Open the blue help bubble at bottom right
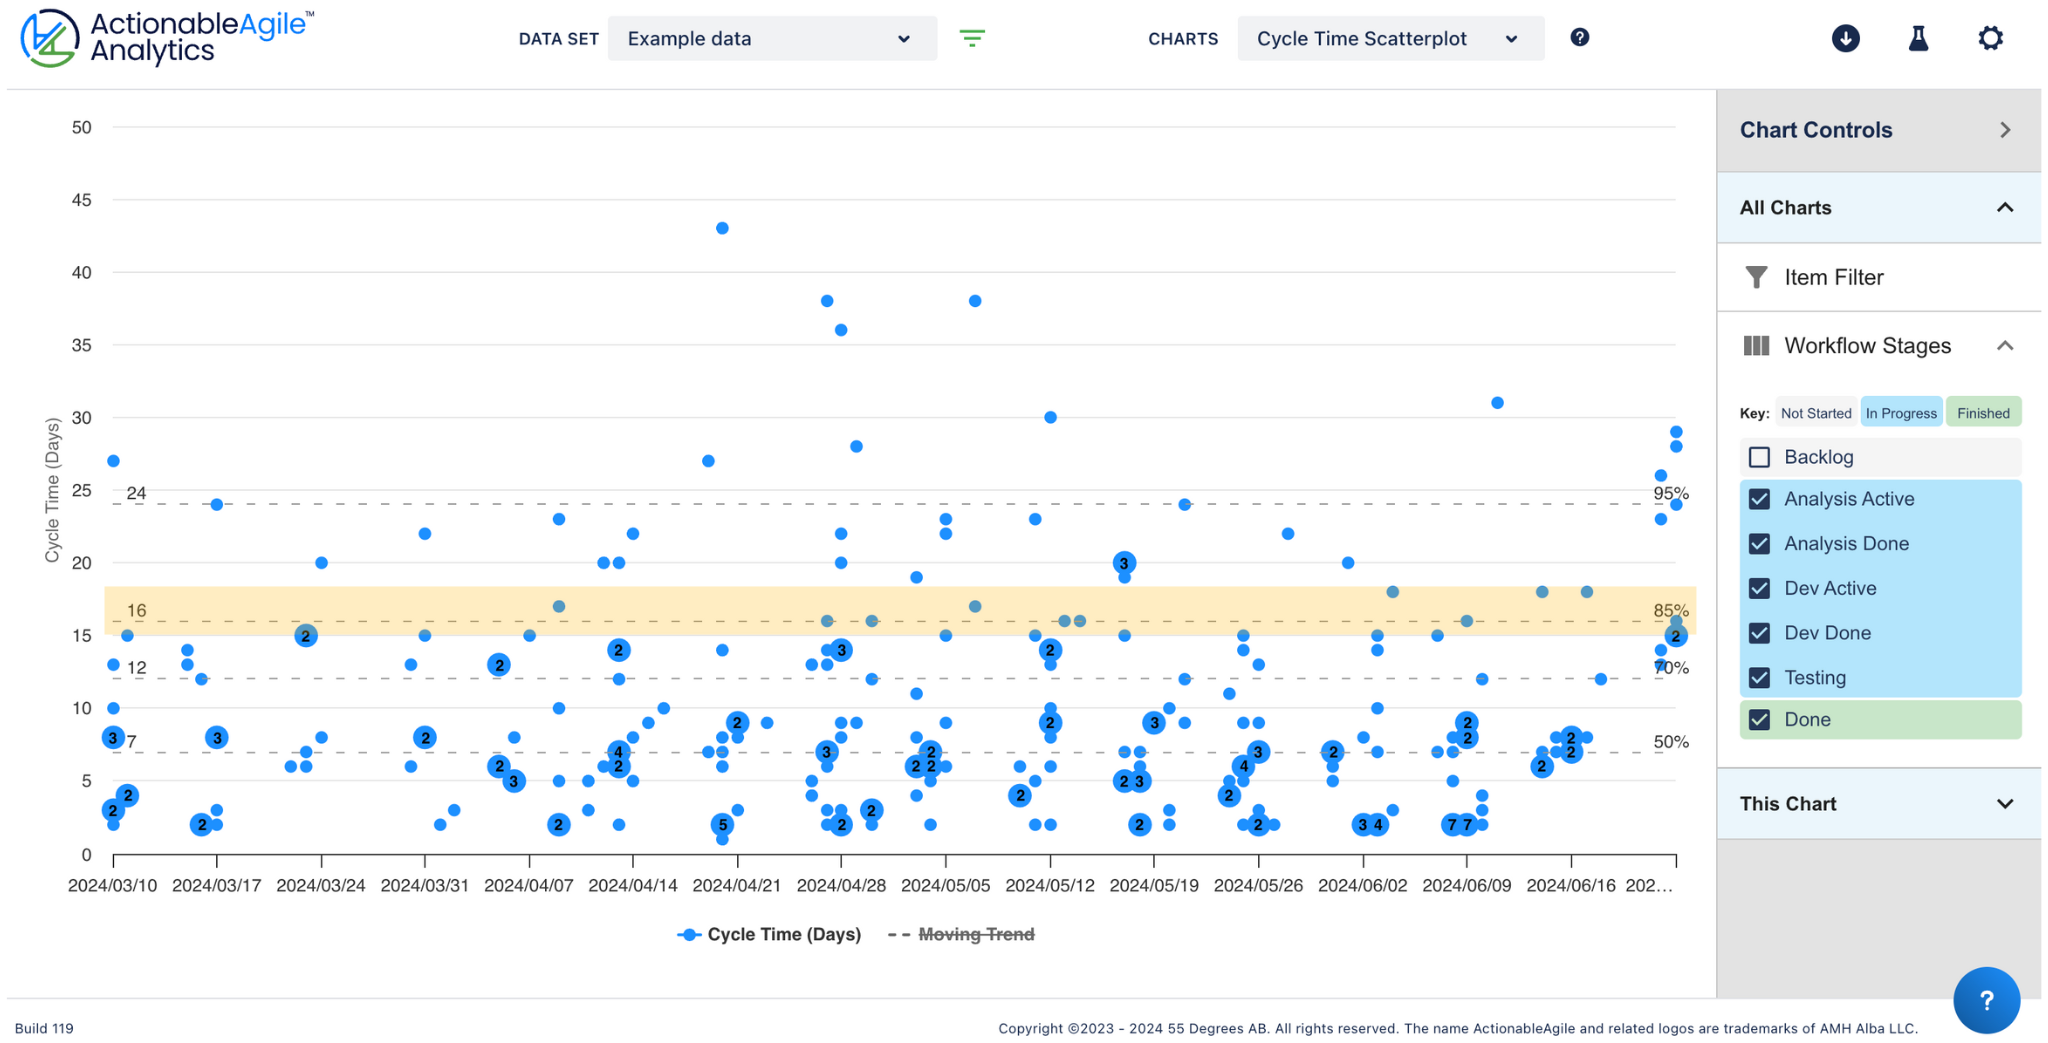2048x1043 pixels. coord(1986,1000)
